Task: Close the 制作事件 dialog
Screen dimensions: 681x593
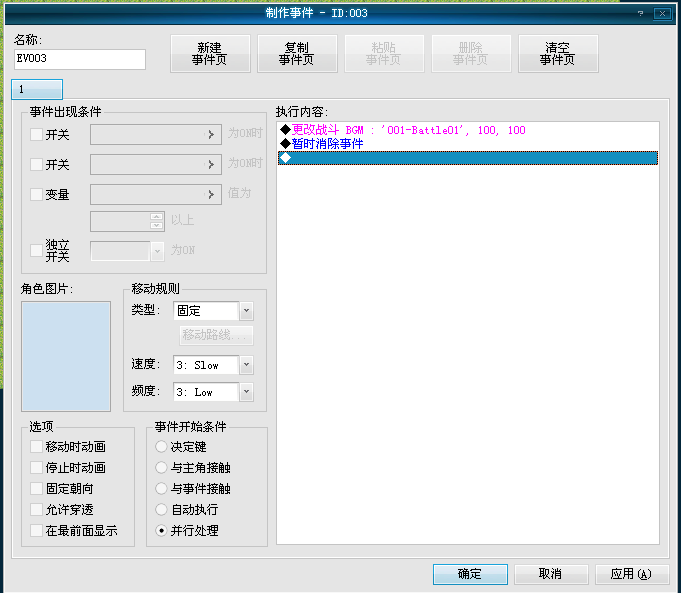Action: pos(662,13)
